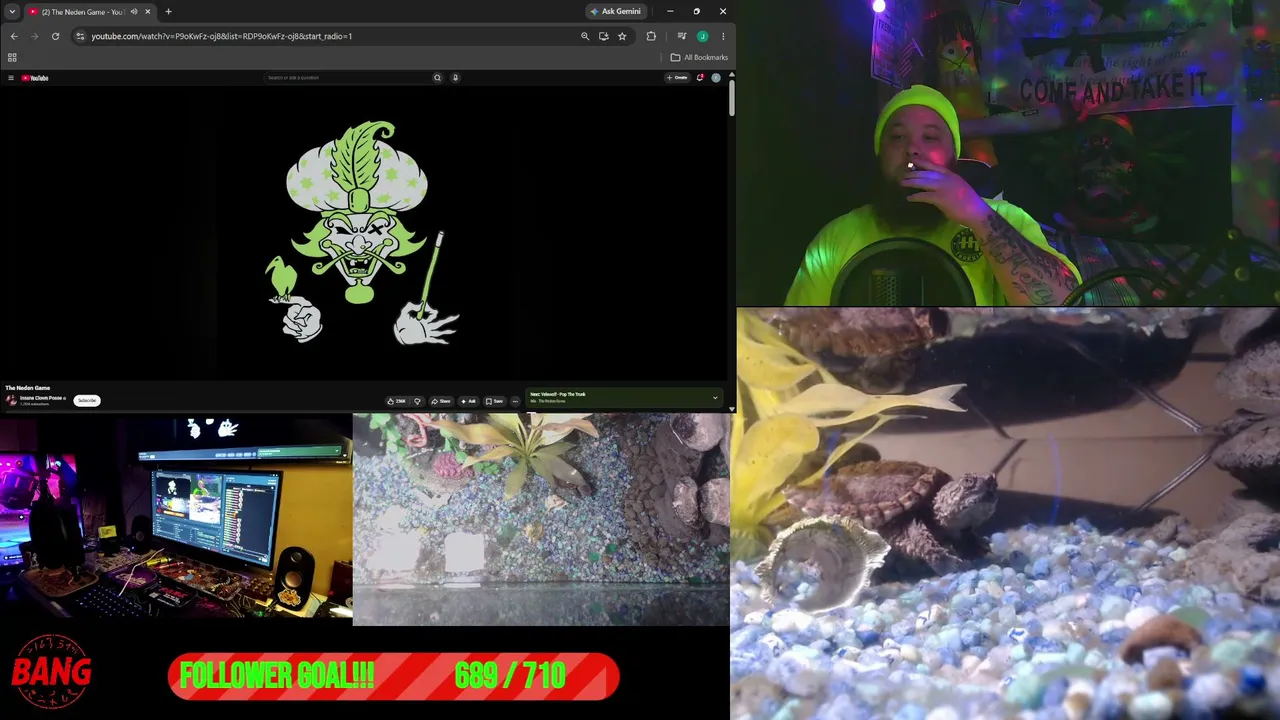
Task: Open the zoom magnifier in address bar
Action: pos(585,36)
